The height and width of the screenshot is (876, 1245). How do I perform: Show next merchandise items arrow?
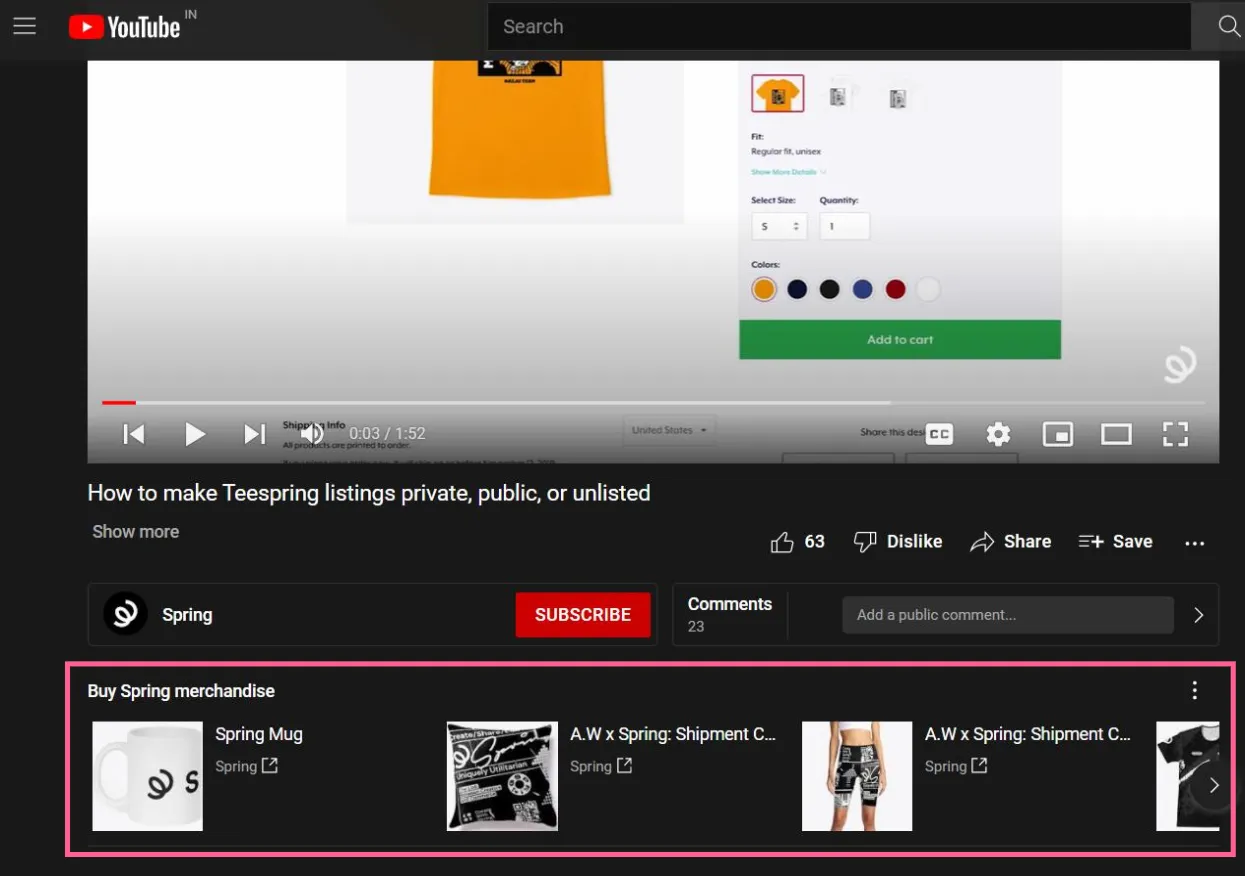1213,785
